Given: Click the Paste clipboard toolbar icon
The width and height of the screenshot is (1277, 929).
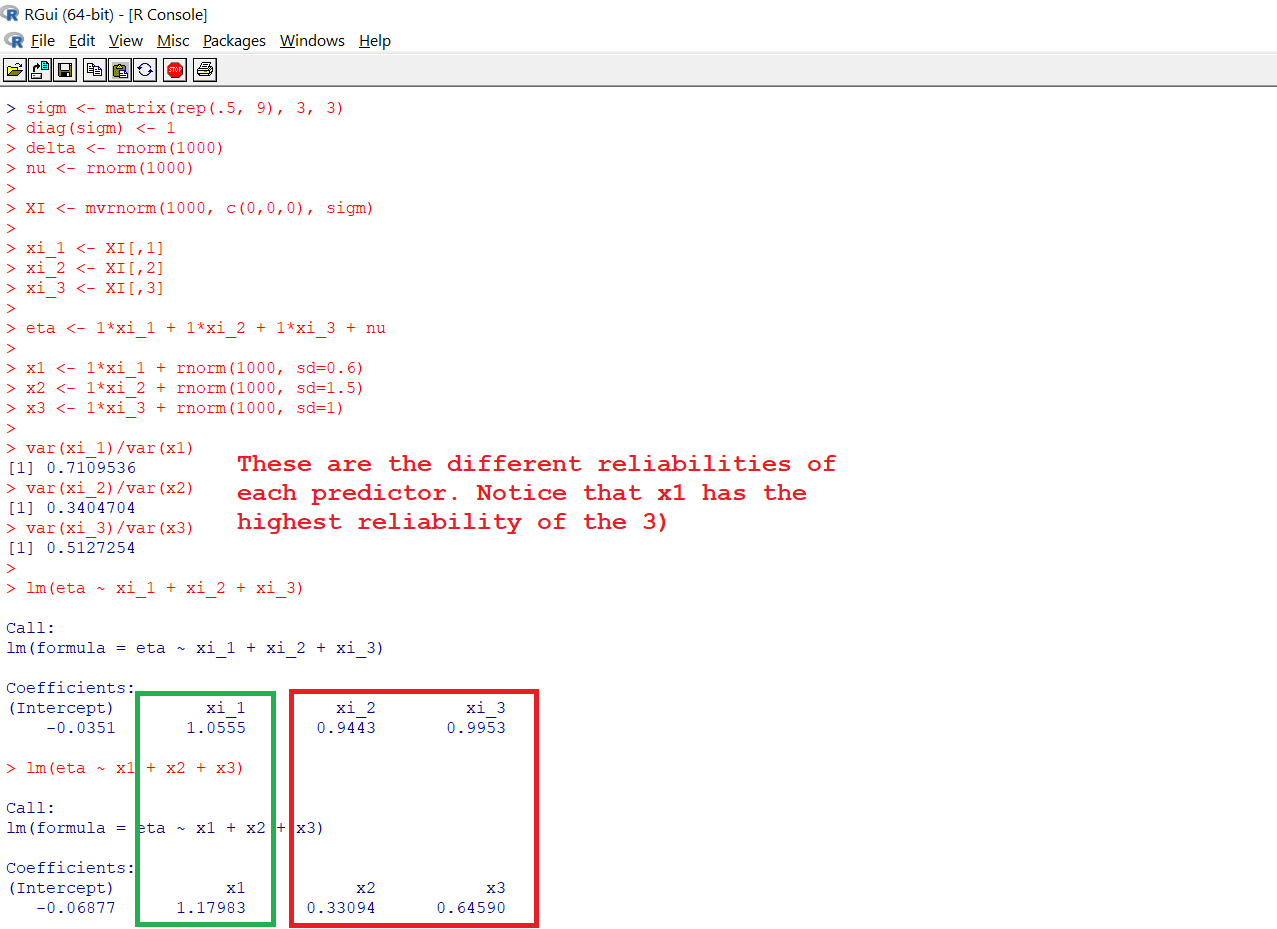Looking at the screenshot, I should [x=120, y=70].
